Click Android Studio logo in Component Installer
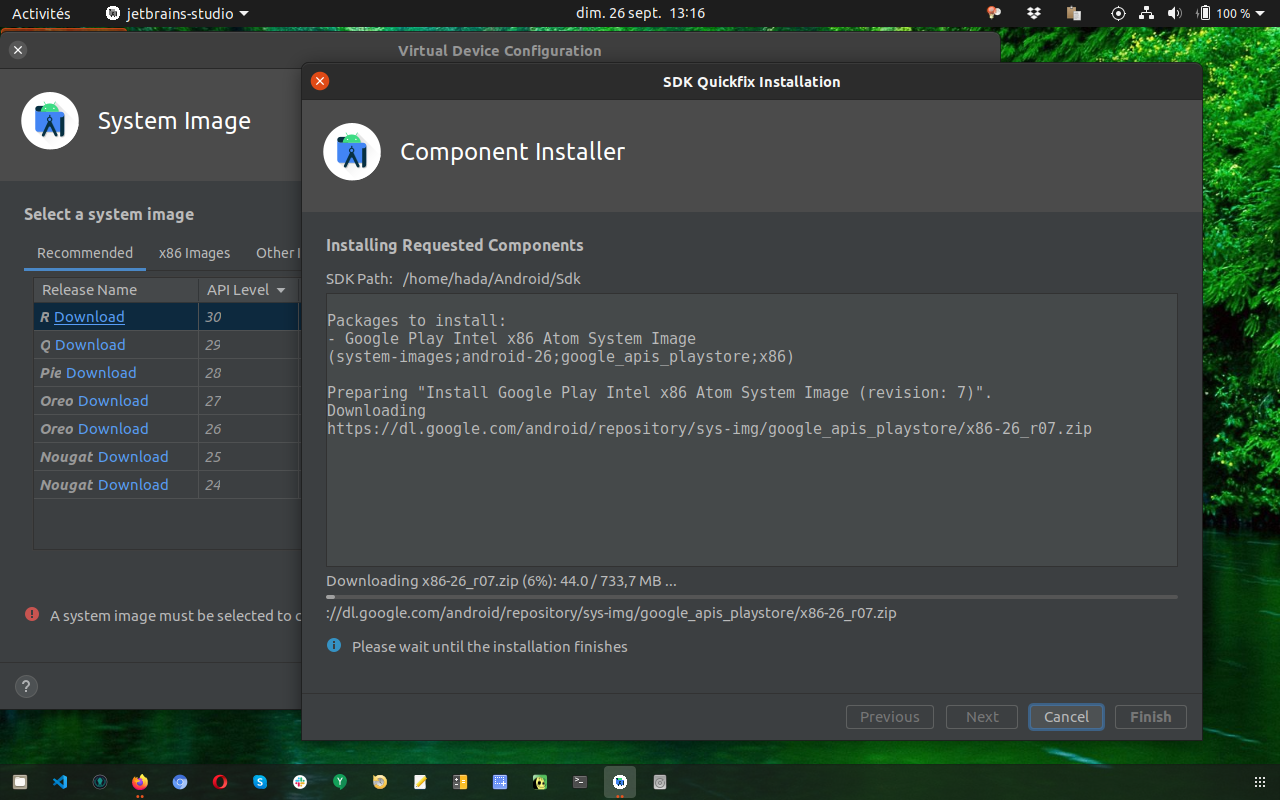 click(x=352, y=152)
